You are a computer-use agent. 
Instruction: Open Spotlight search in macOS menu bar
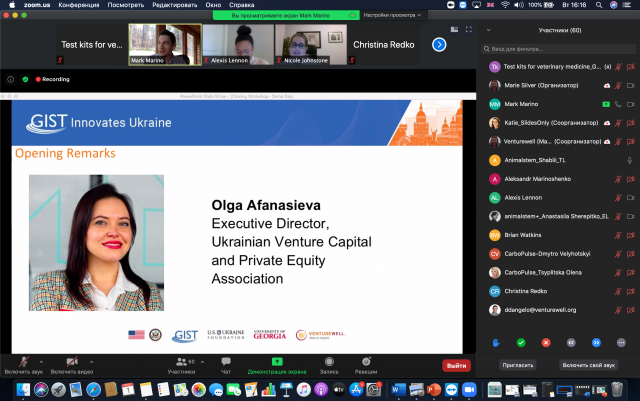pyautogui.click(x=599, y=5)
